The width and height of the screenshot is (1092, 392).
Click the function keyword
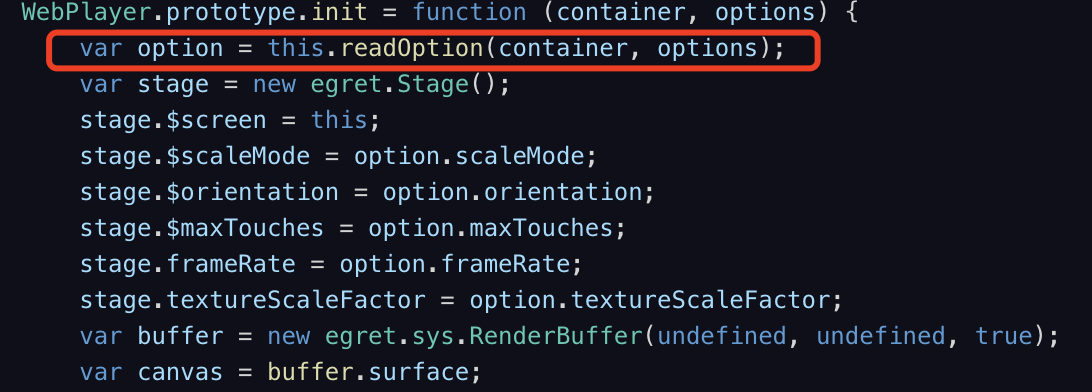coord(469,12)
